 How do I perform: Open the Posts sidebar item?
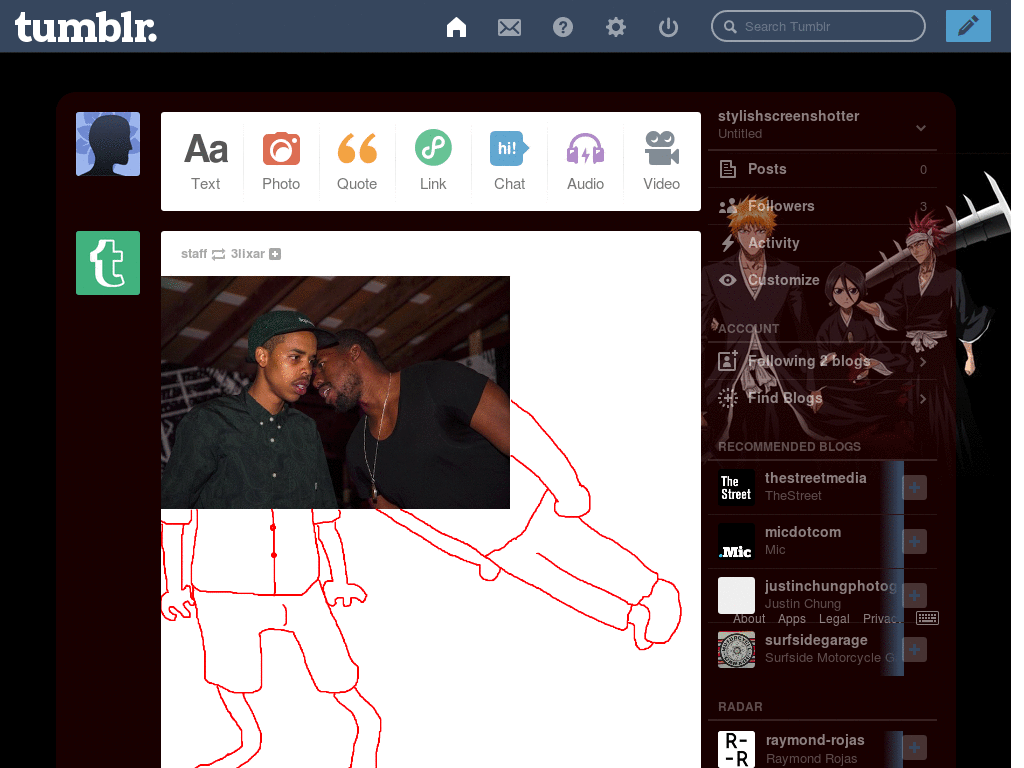pos(766,169)
